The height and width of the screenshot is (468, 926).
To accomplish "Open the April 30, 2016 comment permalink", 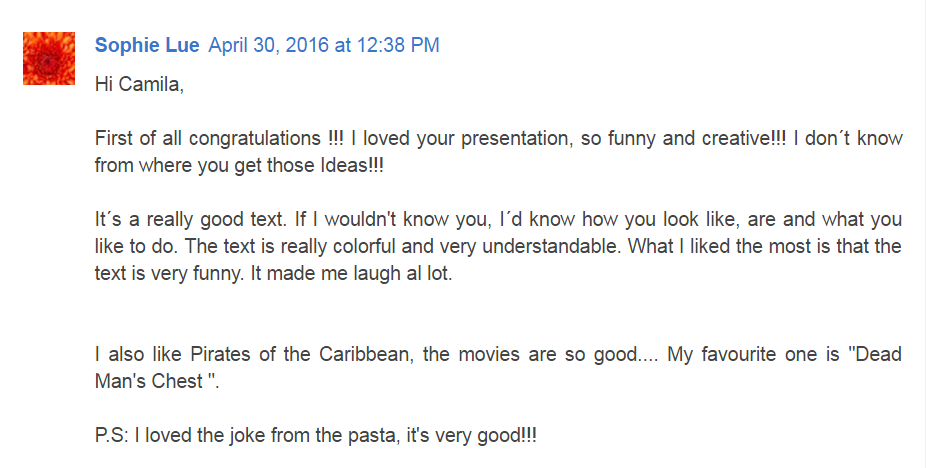I will point(324,46).
